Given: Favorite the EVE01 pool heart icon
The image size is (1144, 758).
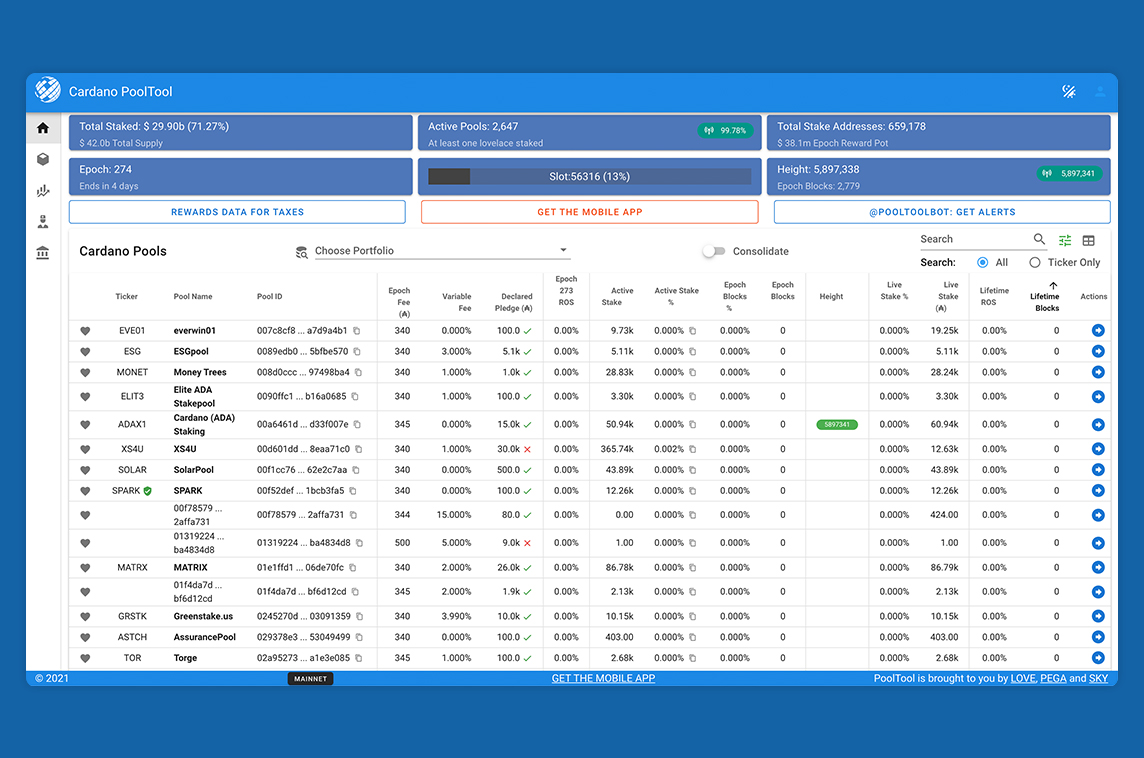Looking at the screenshot, I should point(85,330).
